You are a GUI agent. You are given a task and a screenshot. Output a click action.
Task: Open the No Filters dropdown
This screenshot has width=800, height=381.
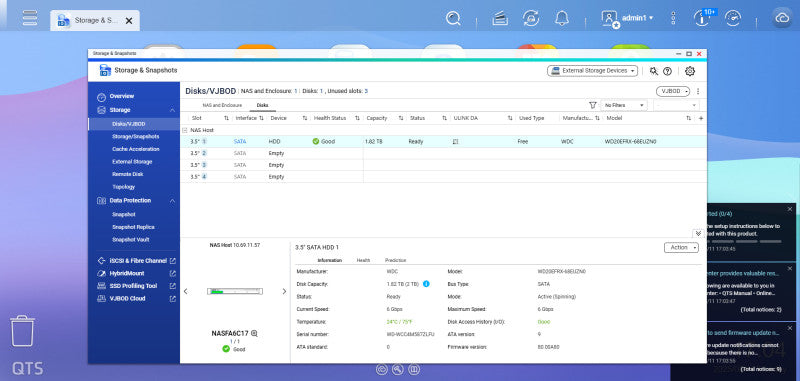point(624,105)
